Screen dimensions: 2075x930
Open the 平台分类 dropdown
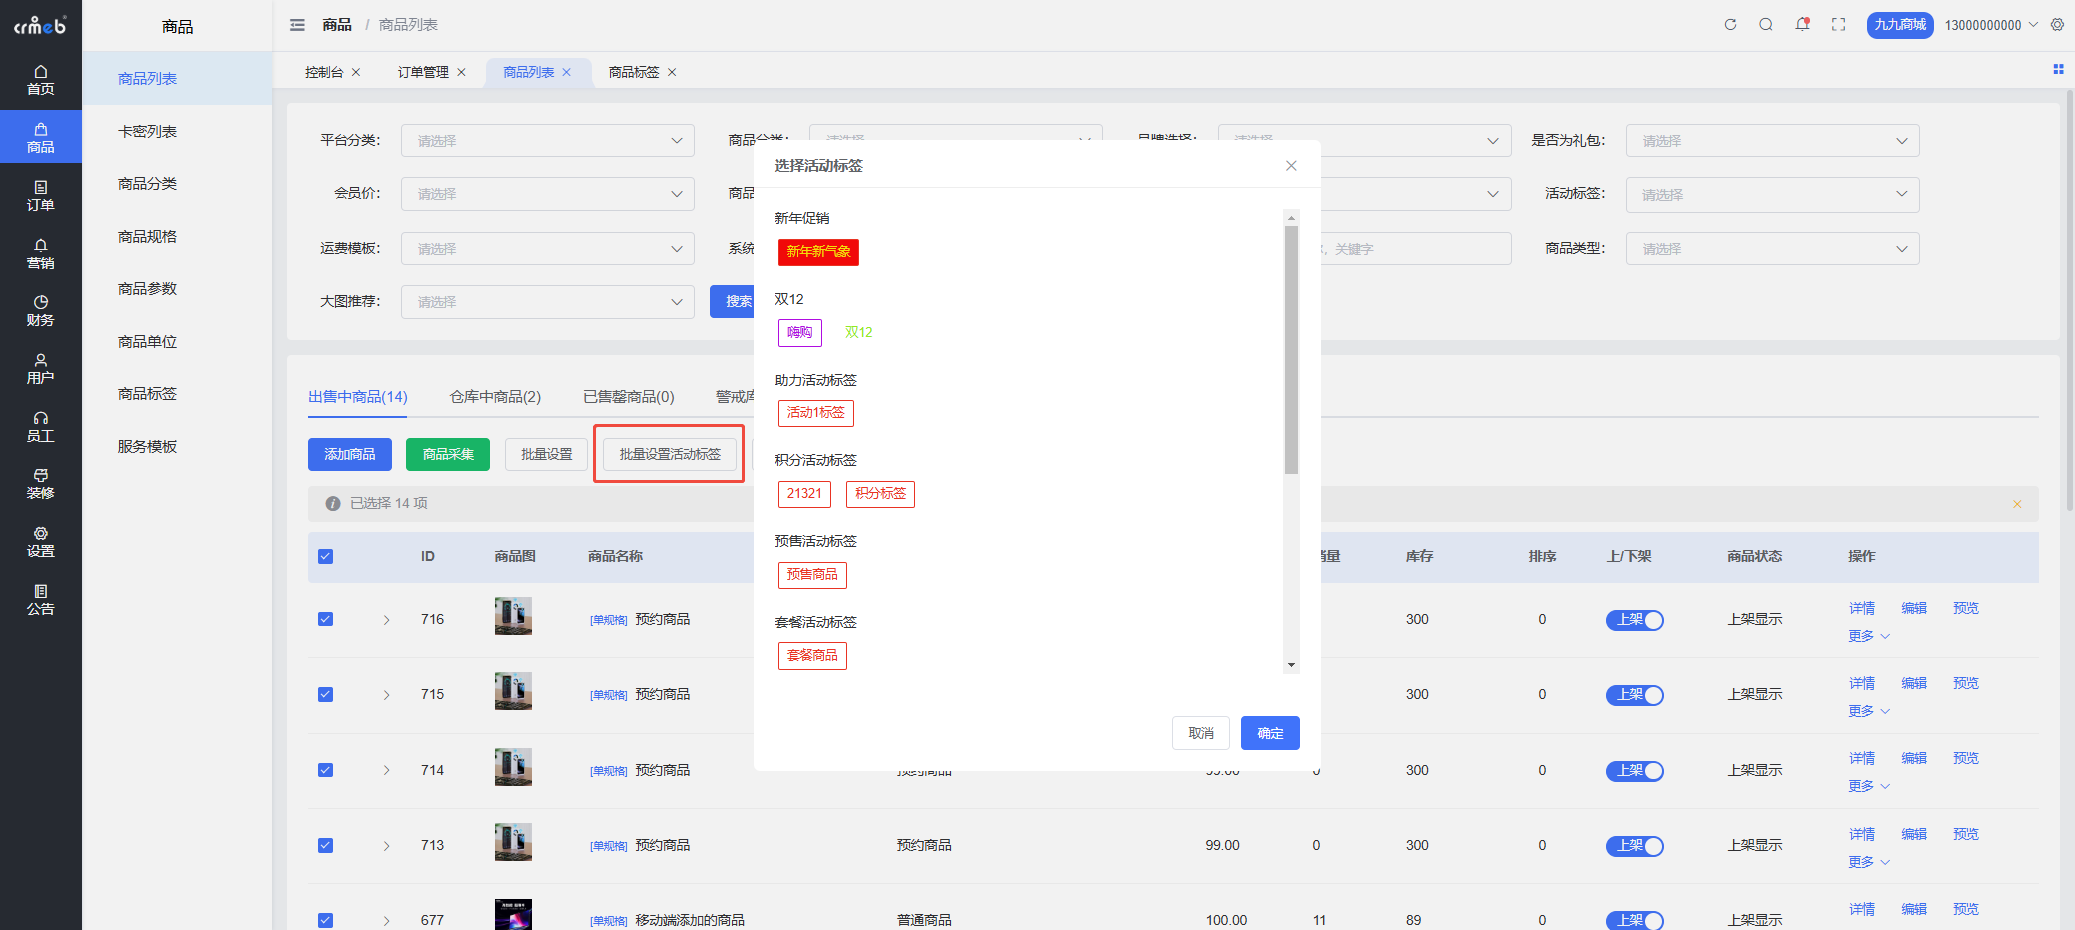547,141
